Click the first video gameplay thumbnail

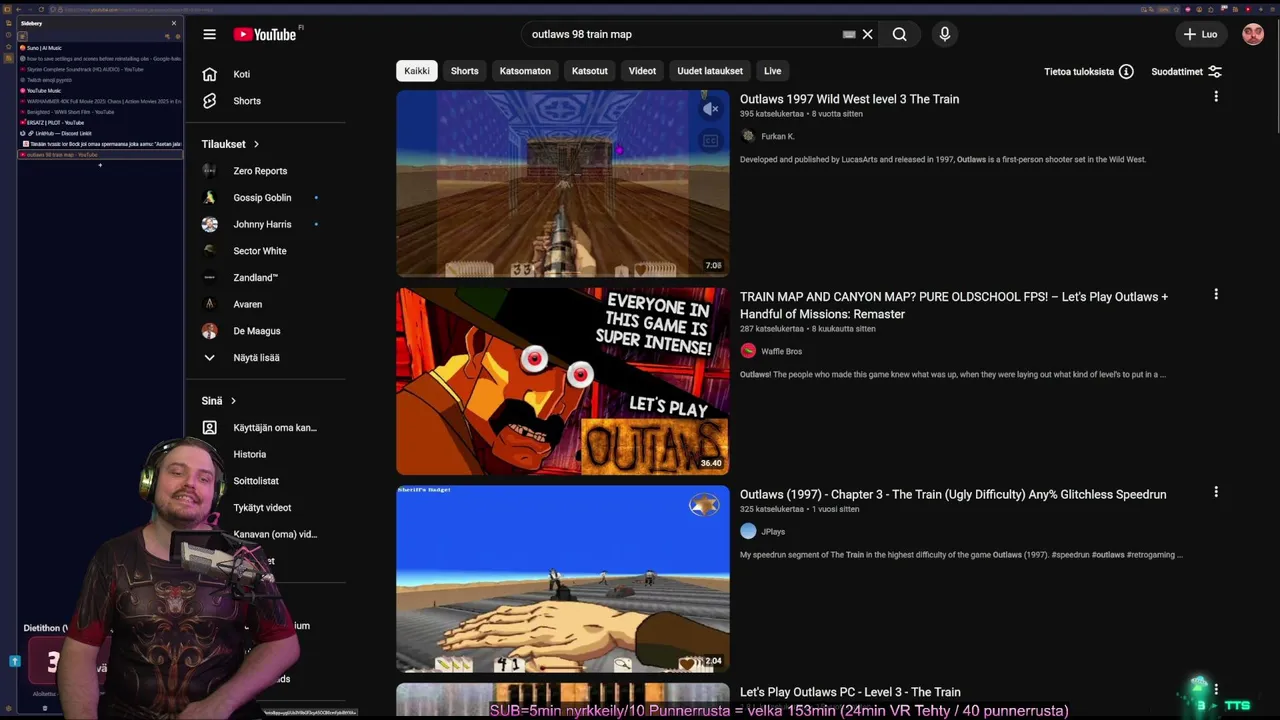563,183
